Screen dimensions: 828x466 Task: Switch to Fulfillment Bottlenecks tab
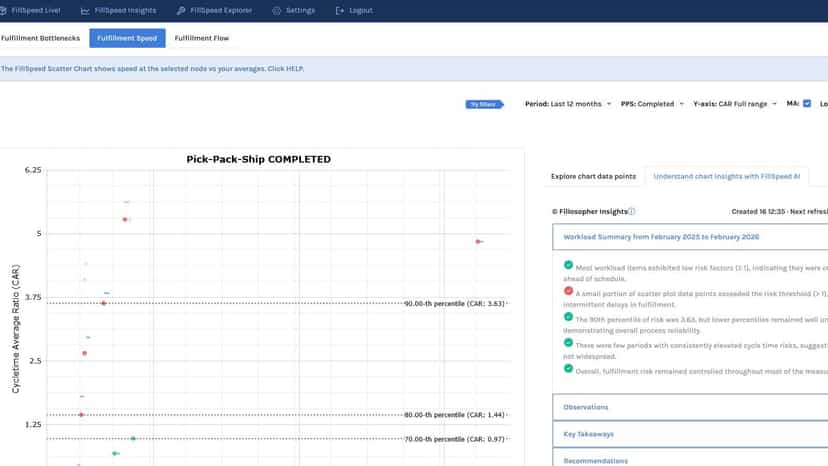point(41,38)
